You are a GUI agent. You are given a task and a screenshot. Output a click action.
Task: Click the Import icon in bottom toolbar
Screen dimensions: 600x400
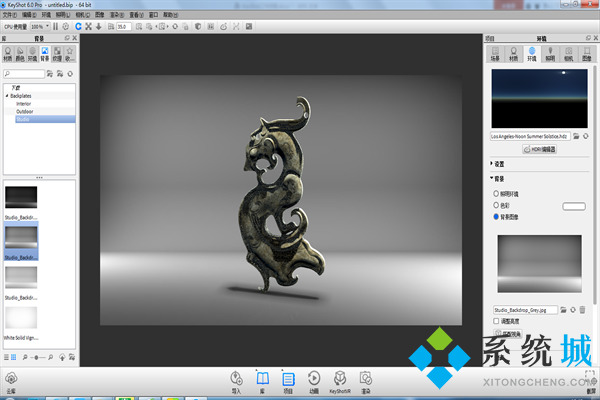[x=237, y=380]
